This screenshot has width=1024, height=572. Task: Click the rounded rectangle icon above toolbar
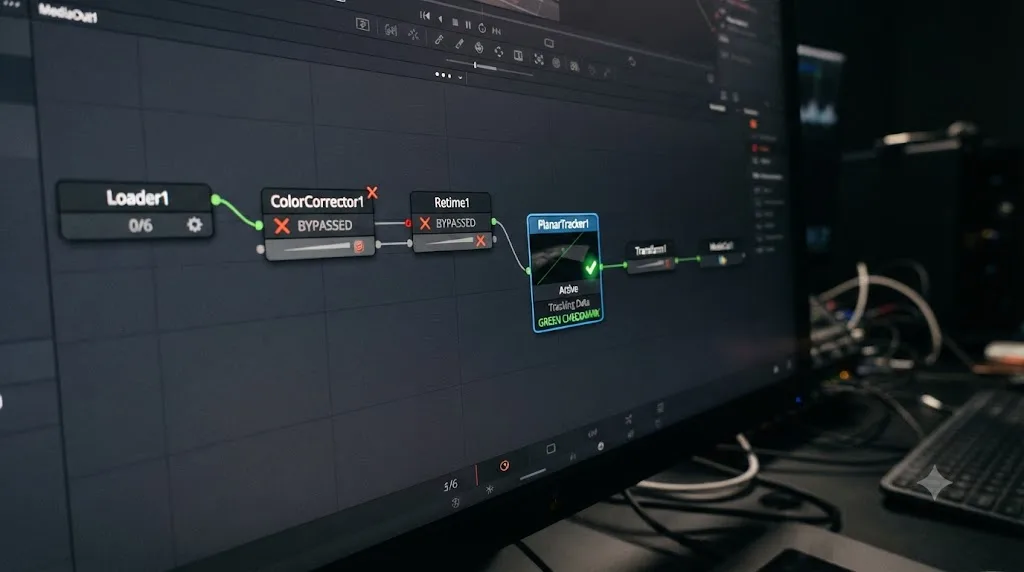tap(549, 43)
